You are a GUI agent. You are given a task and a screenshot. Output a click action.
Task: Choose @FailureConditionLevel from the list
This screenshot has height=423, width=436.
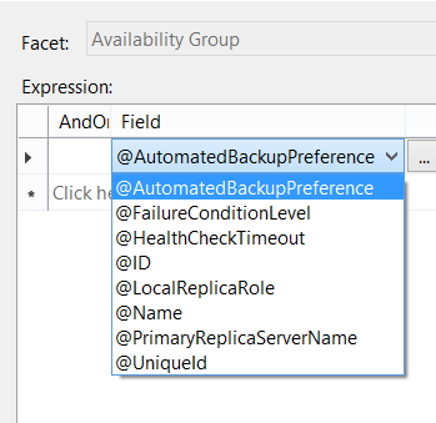[x=258, y=213]
